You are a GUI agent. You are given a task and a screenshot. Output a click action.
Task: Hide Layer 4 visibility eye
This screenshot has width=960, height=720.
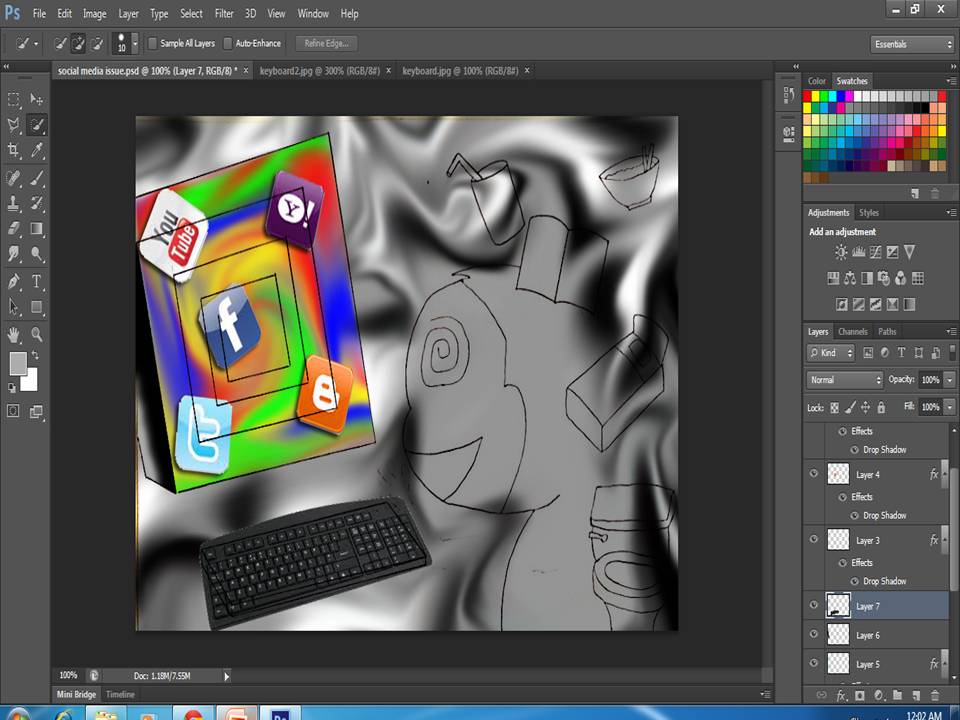814,473
